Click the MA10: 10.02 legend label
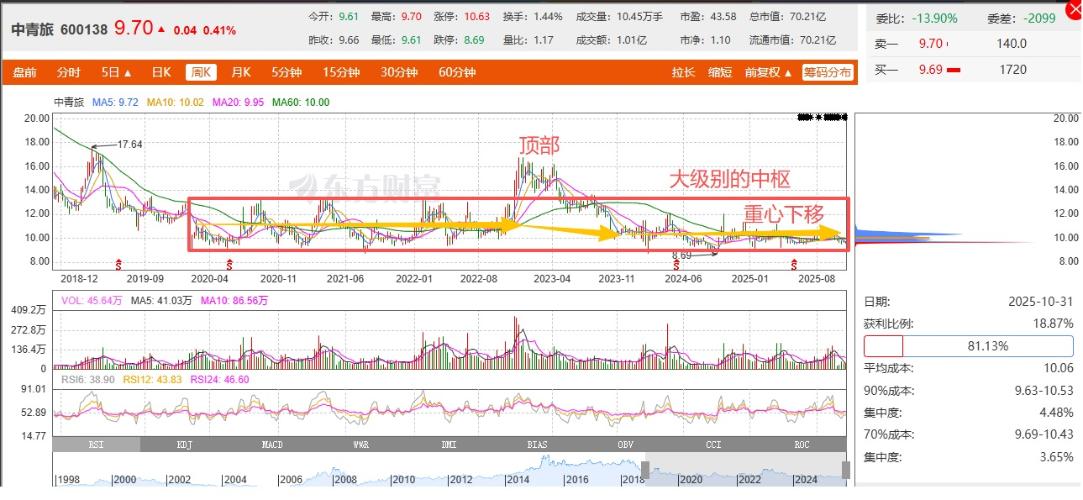Image resolution: width=1083 pixels, height=500 pixels. pos(175,102)
